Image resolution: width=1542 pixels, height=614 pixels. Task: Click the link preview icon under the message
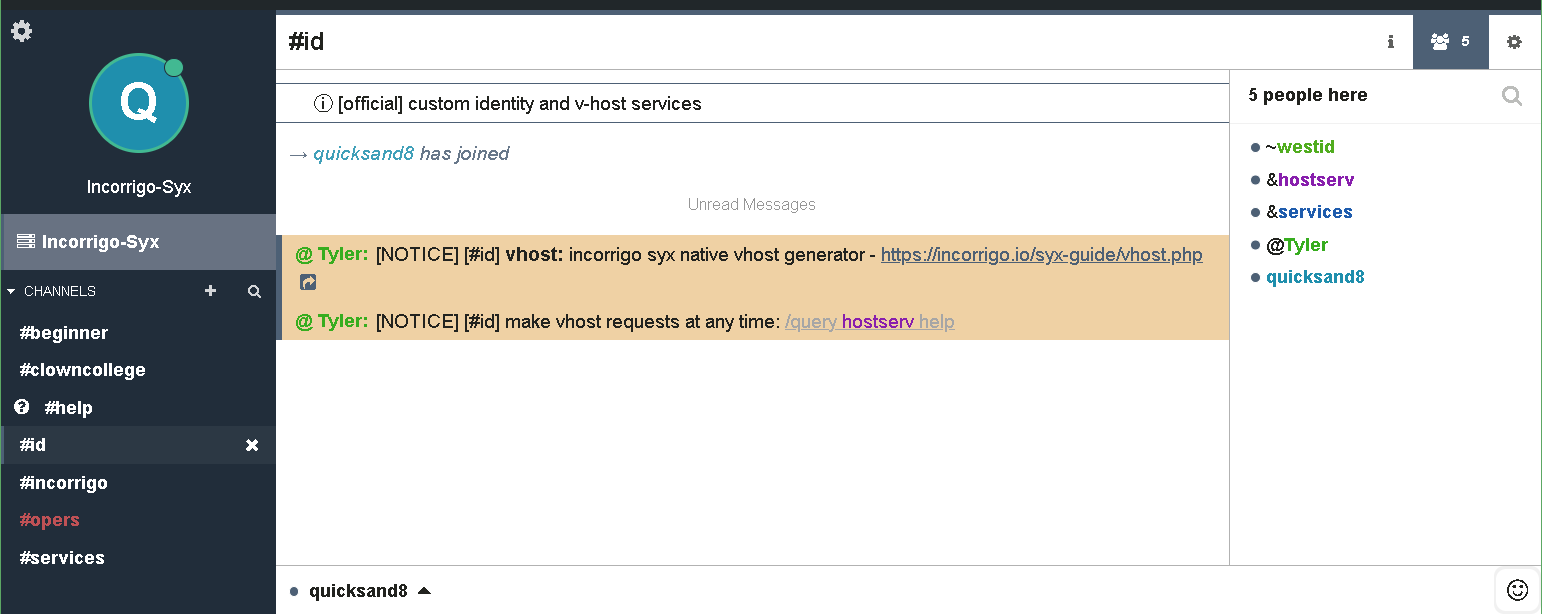tap(308, 283)
